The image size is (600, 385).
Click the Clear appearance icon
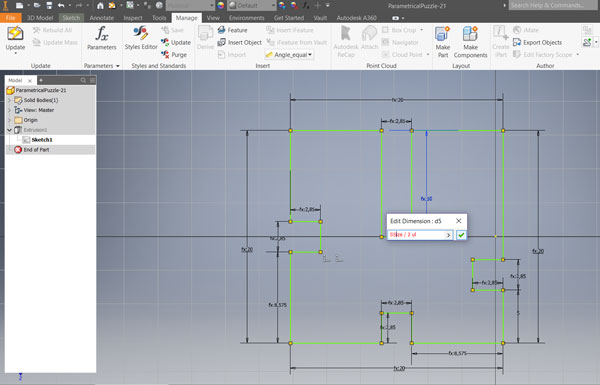tap(294, 5)
